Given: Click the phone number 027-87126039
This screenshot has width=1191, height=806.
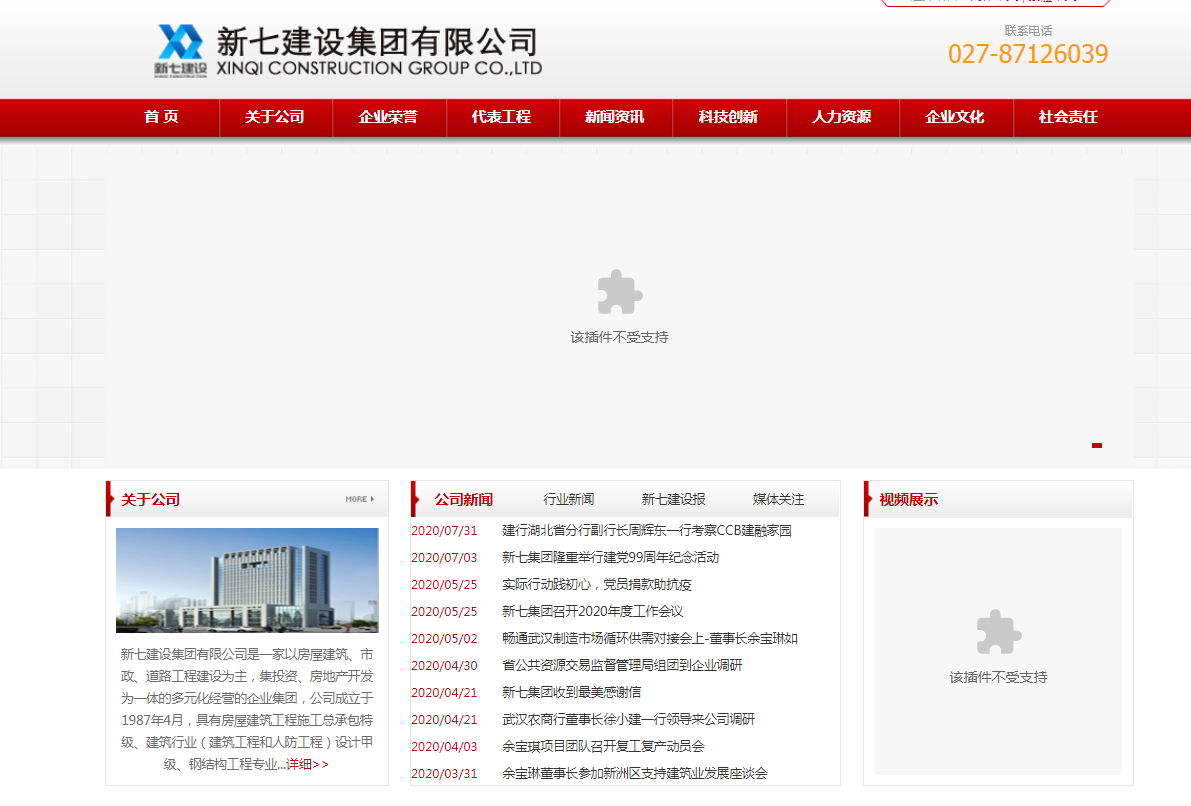Looking at the screenshot, I should (x=1028, y=54).
